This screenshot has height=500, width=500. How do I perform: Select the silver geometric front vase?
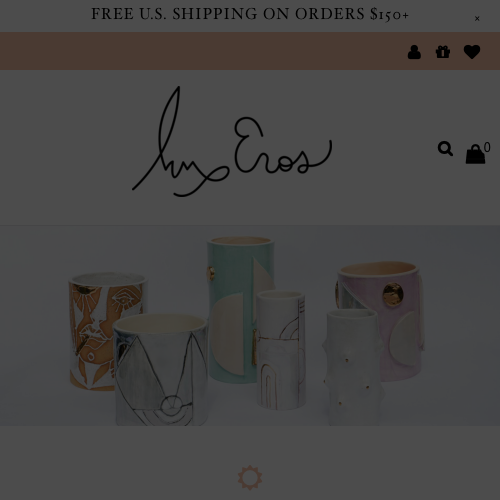[x=161, y=370]
